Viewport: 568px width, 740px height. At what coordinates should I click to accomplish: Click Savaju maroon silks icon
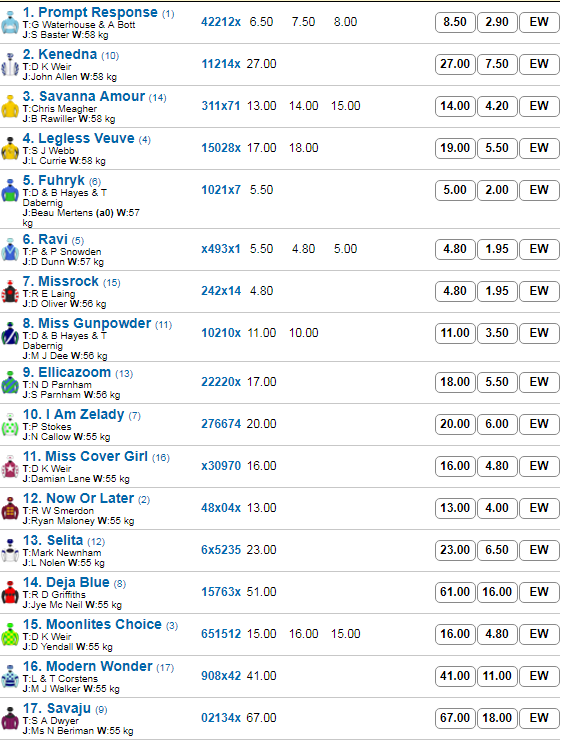pos(10,718)
